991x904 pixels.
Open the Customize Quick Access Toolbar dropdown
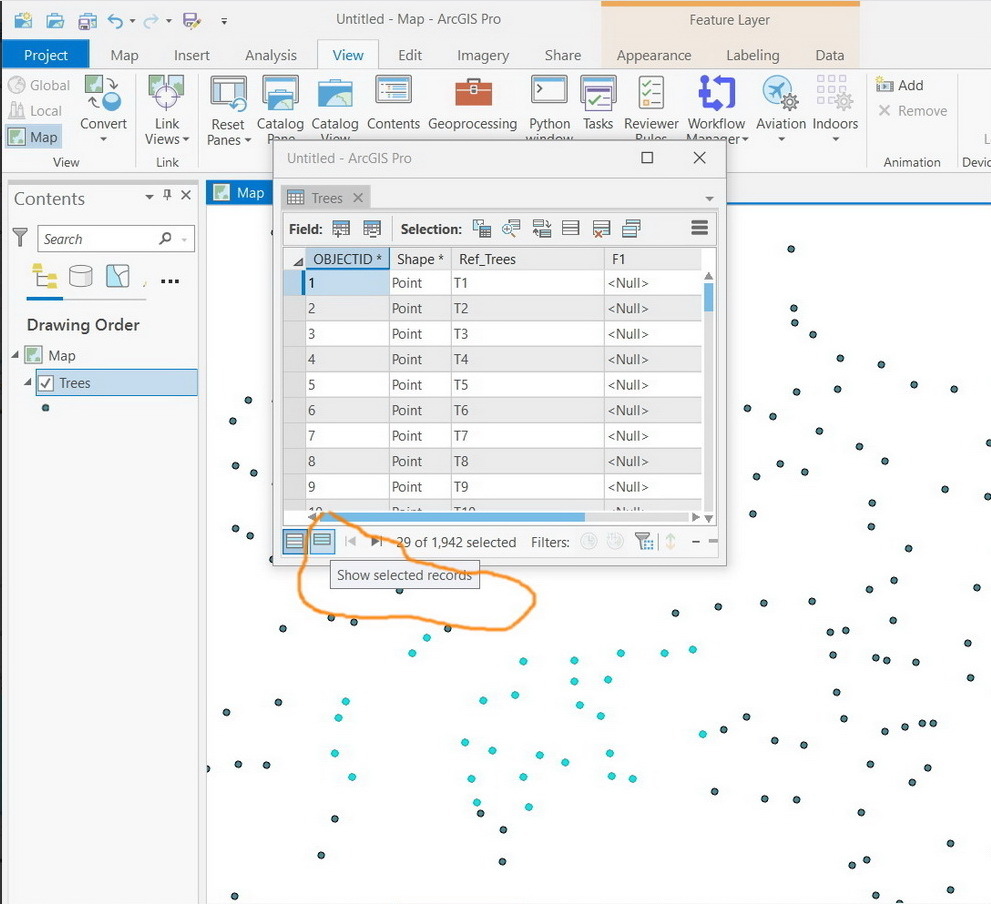[224, 21]
